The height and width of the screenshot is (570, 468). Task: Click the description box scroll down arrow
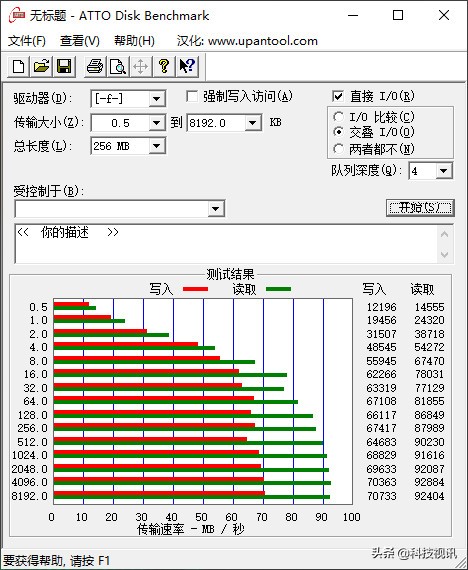(444, 254)
